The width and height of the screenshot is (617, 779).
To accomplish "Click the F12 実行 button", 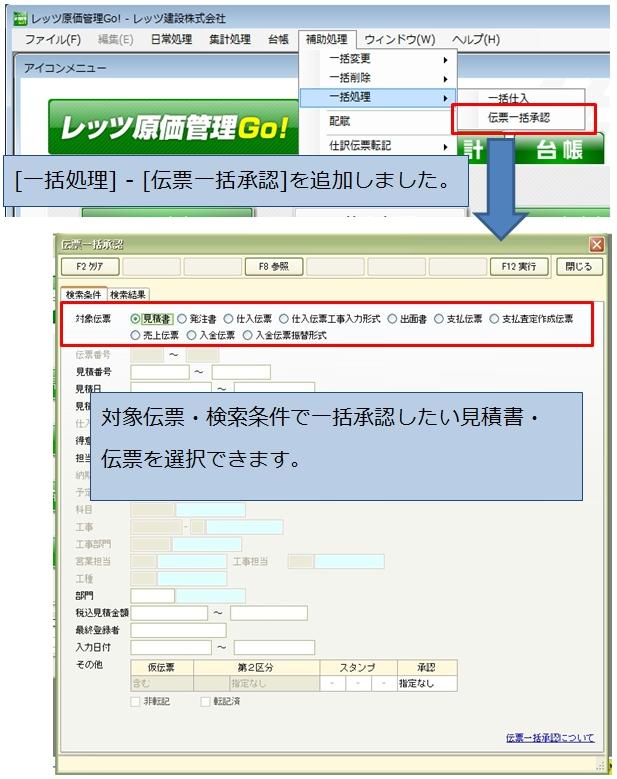I will (x=519, y=267).
